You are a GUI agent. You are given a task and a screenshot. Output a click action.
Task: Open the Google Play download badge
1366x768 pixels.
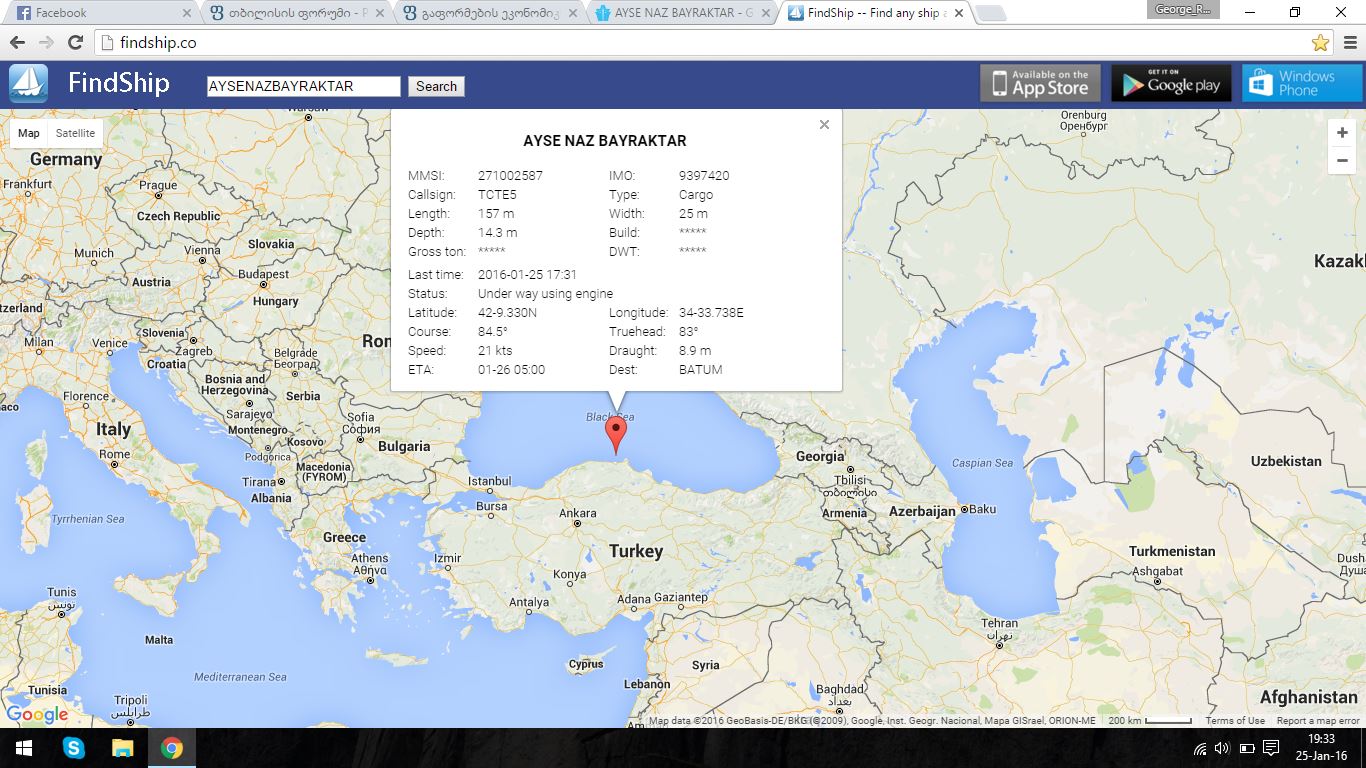[1171, 84]
